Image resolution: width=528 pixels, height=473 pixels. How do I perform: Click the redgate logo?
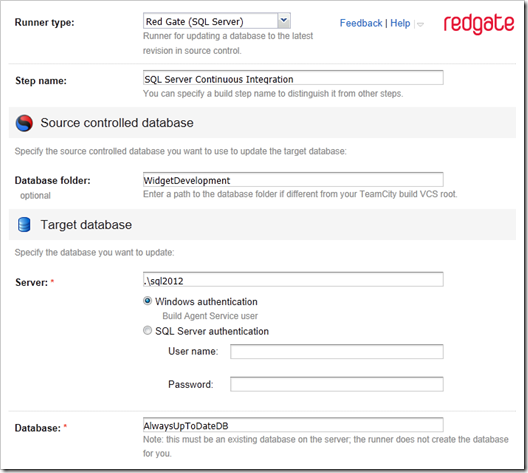(x=478, y=24)
